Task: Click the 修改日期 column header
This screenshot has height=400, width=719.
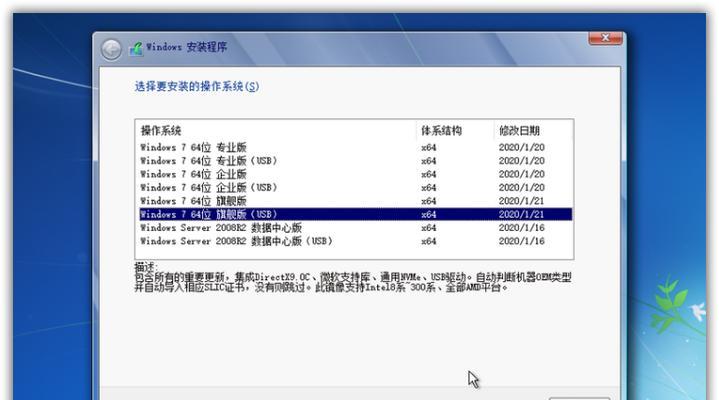Action: click(x=533, y=131)
